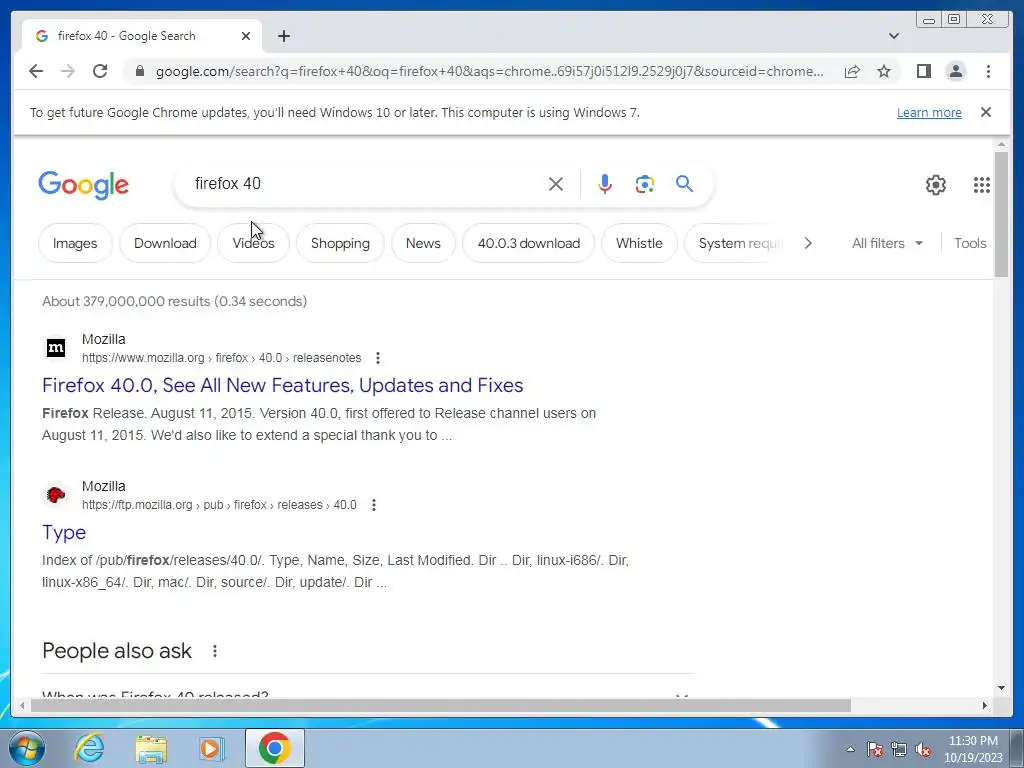Image resolution: width=1024 pixels, height=768 pixels.
Task: Click the vertical scrollbar thumb
Action: coord(1001,214)
